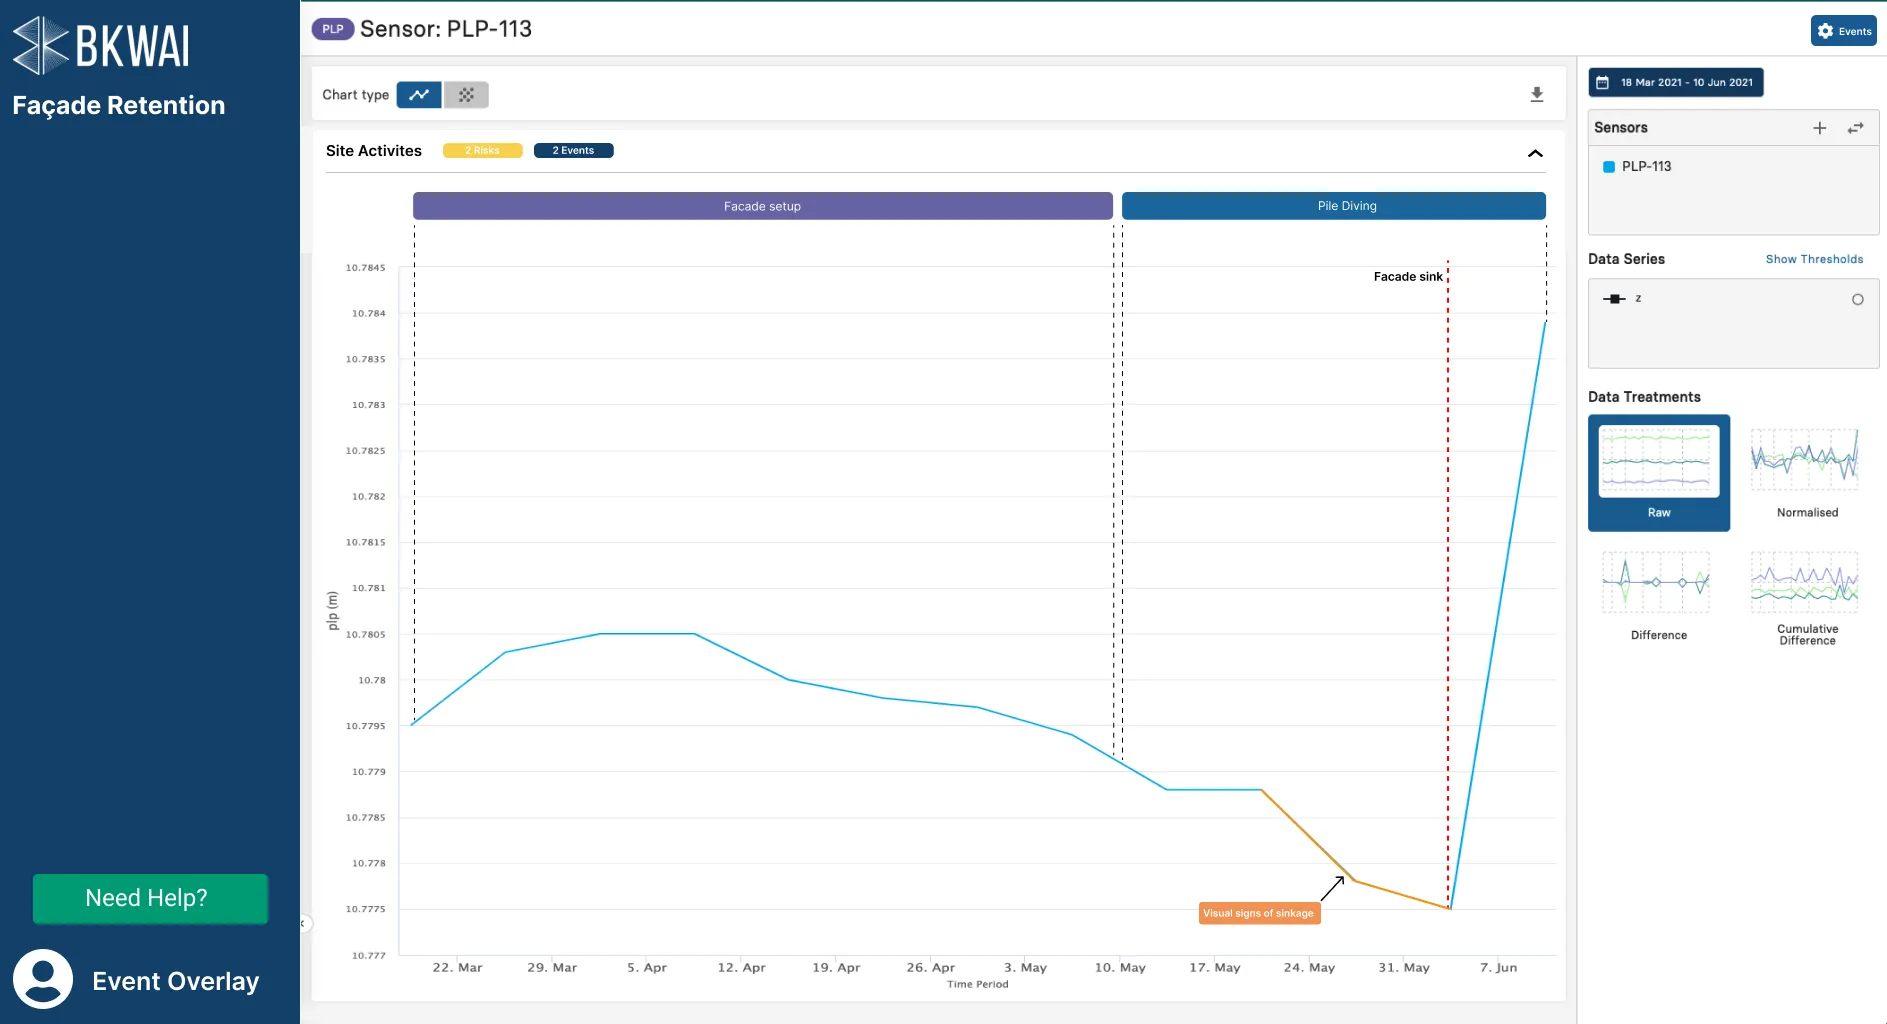Select the line chart type icon

[x=419, y=95]
